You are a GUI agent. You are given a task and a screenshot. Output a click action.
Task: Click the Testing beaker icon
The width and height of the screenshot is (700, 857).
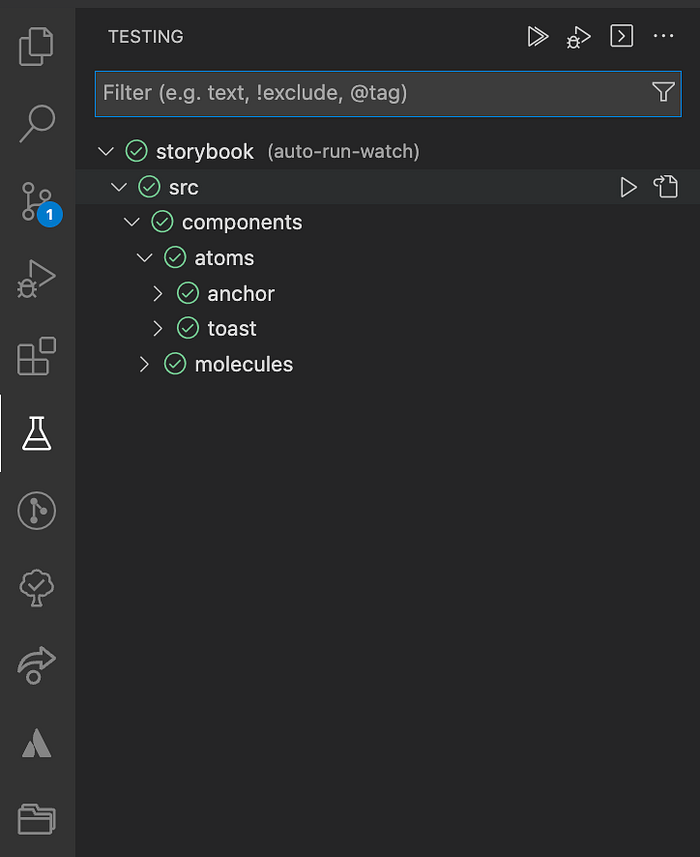(37, 433)
